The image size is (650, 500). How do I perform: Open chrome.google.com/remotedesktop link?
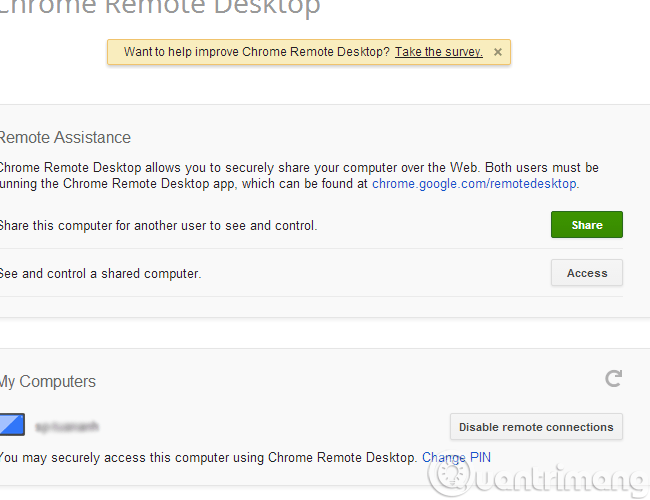tap(474, 183)
